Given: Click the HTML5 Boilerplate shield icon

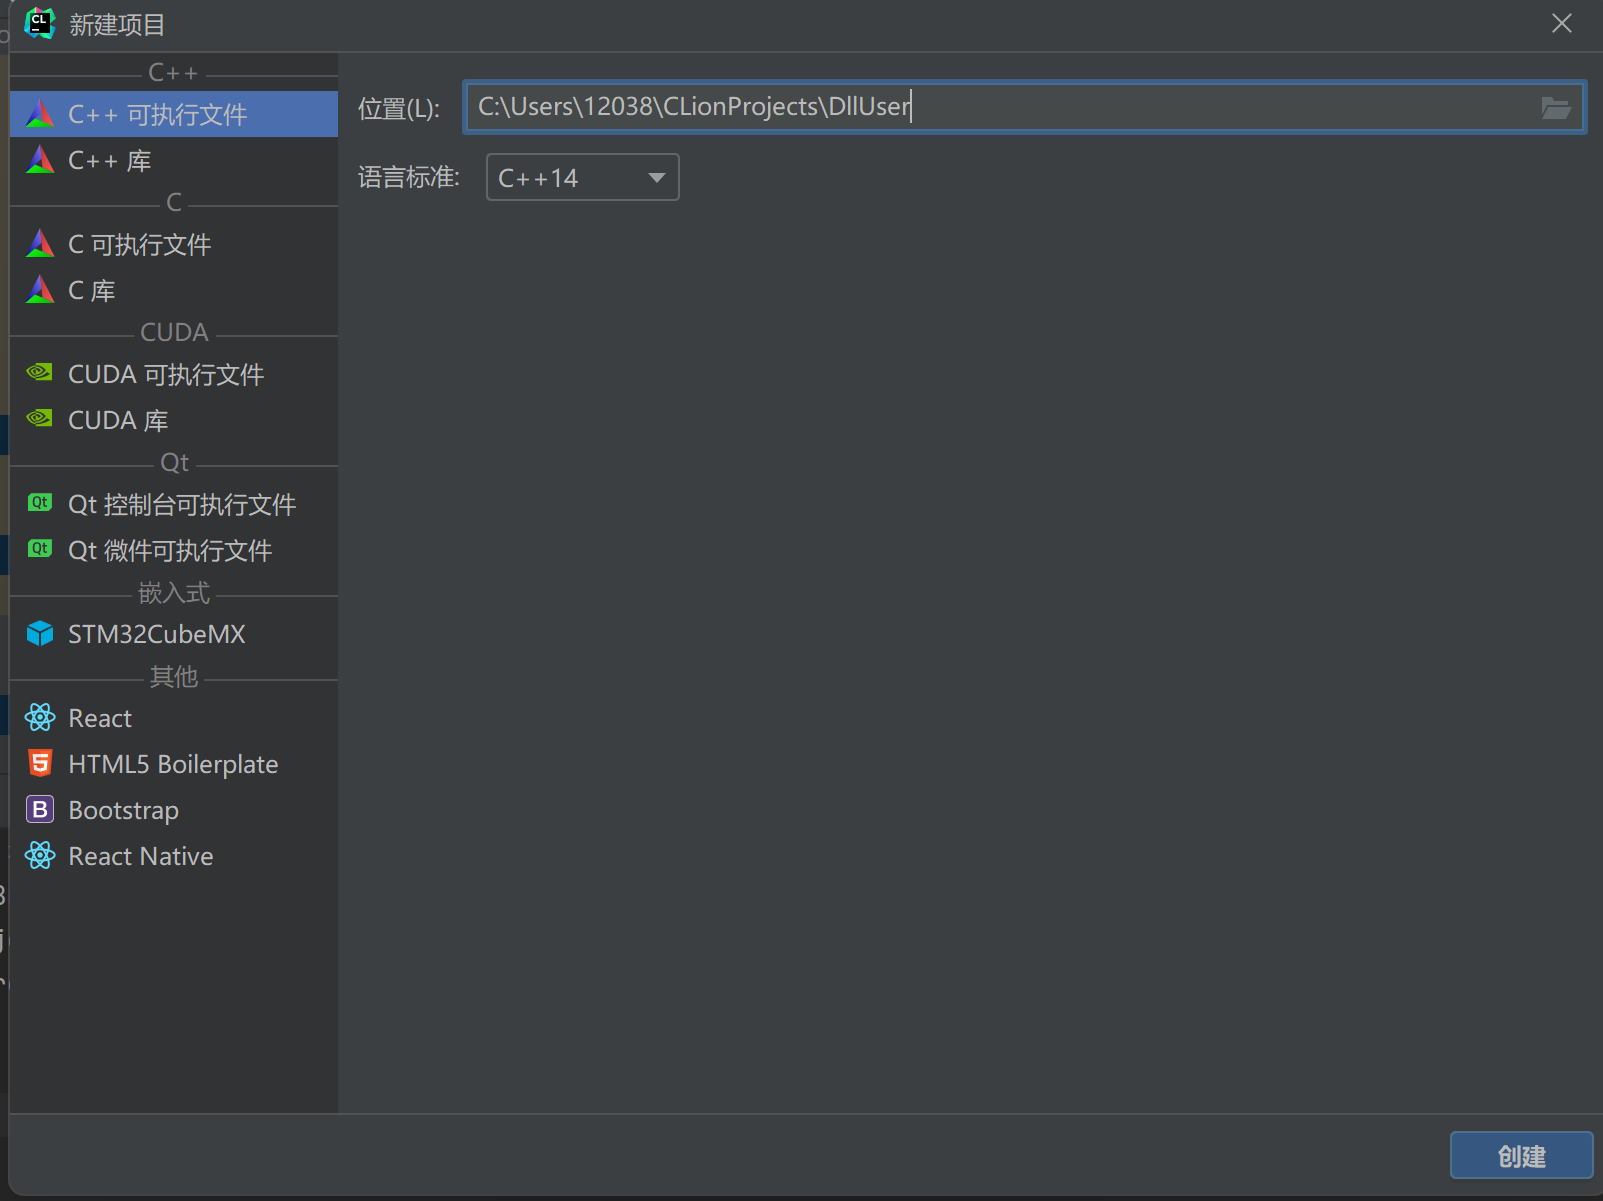Looking at the screenshot, I should (x=40, y=763).
